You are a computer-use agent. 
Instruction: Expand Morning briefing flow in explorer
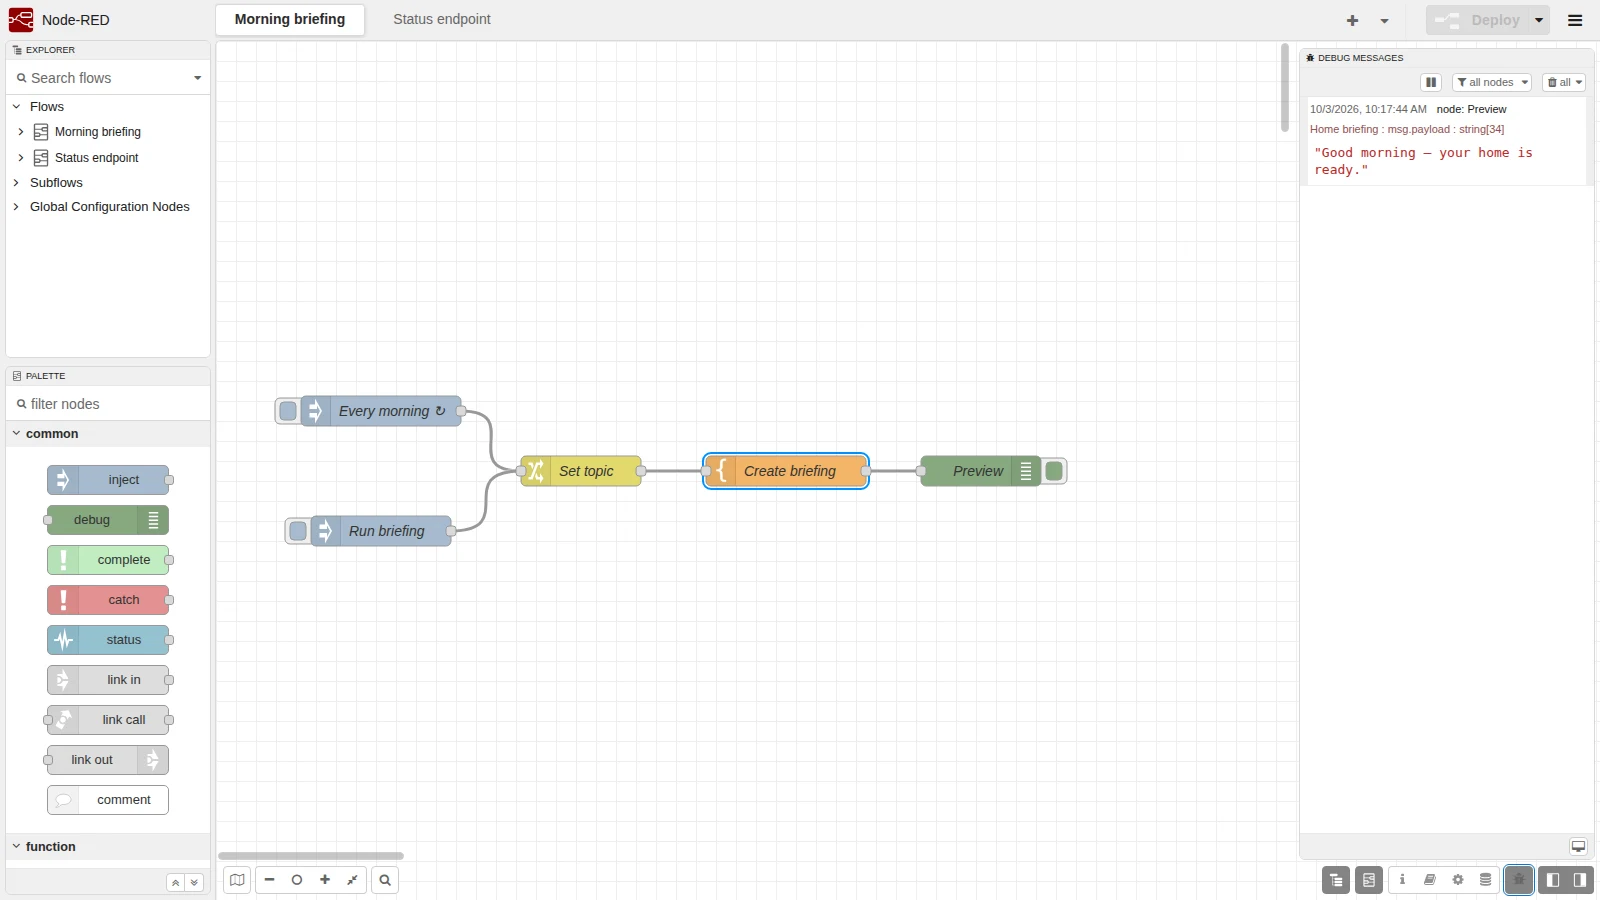(20, 132)
